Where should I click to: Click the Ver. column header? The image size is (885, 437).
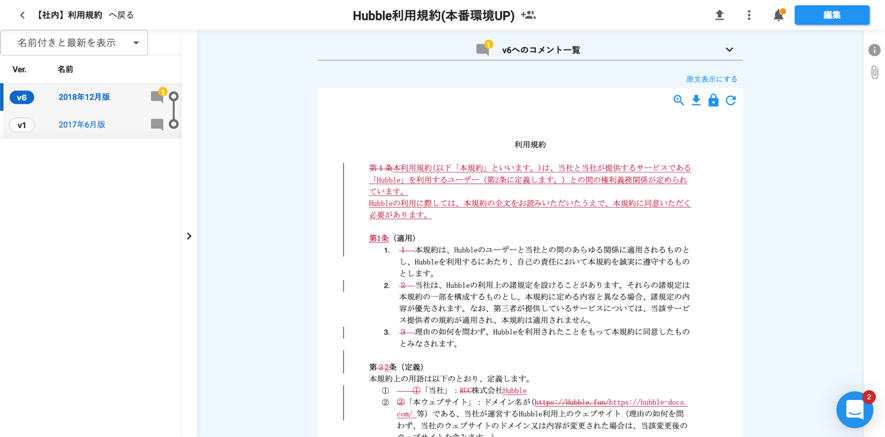tap(19, 69)
